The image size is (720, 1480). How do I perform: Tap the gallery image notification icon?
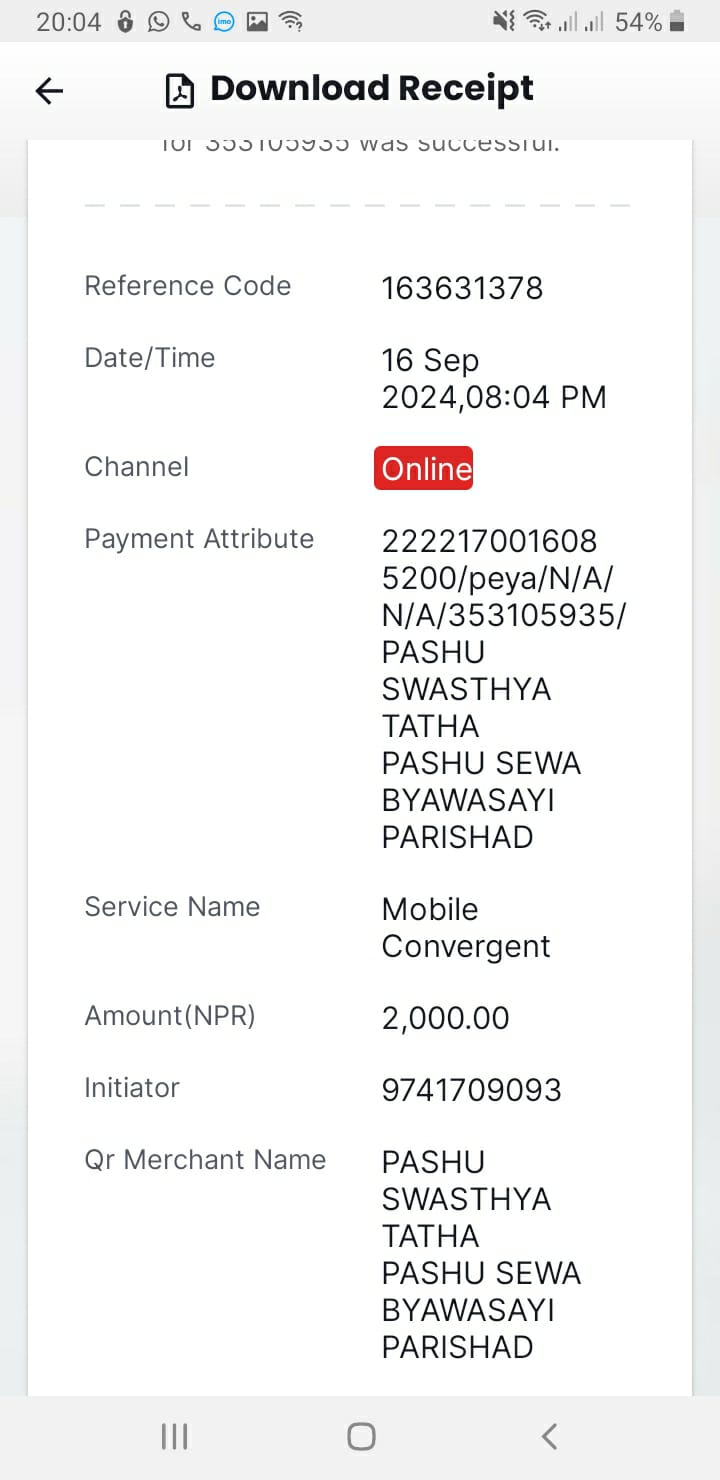(257, 21)
